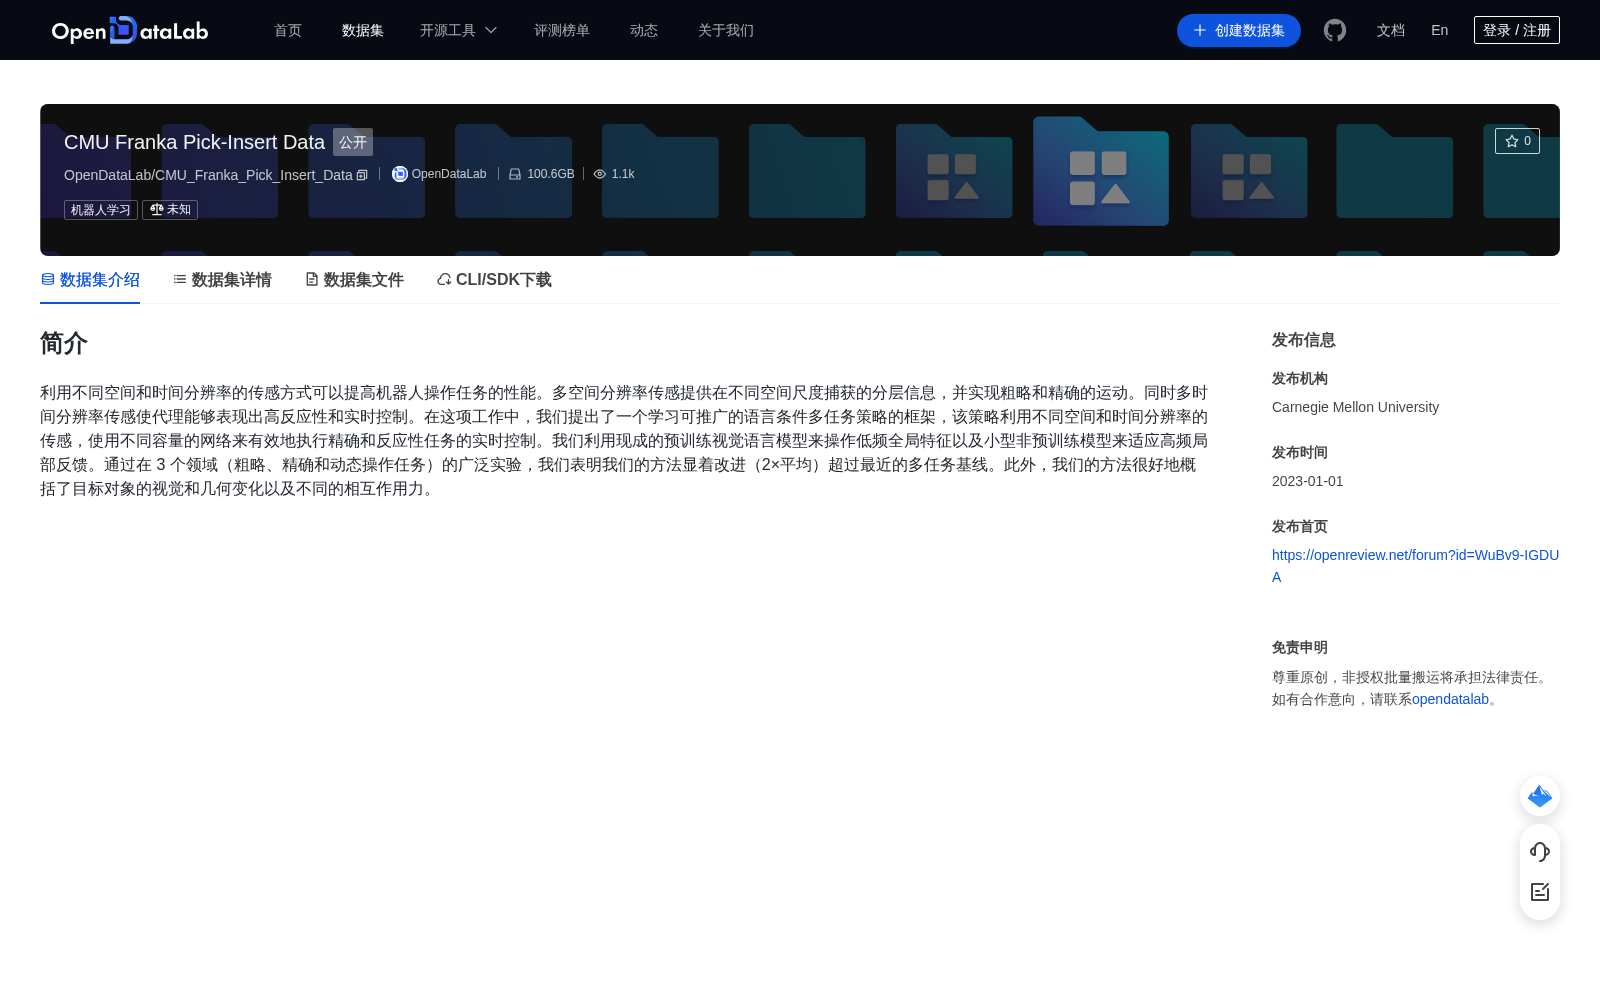The image size is (1600, 1000).
Task: Click the 未知 license tag
Action: pyautogui.click(x=170, y=210)
